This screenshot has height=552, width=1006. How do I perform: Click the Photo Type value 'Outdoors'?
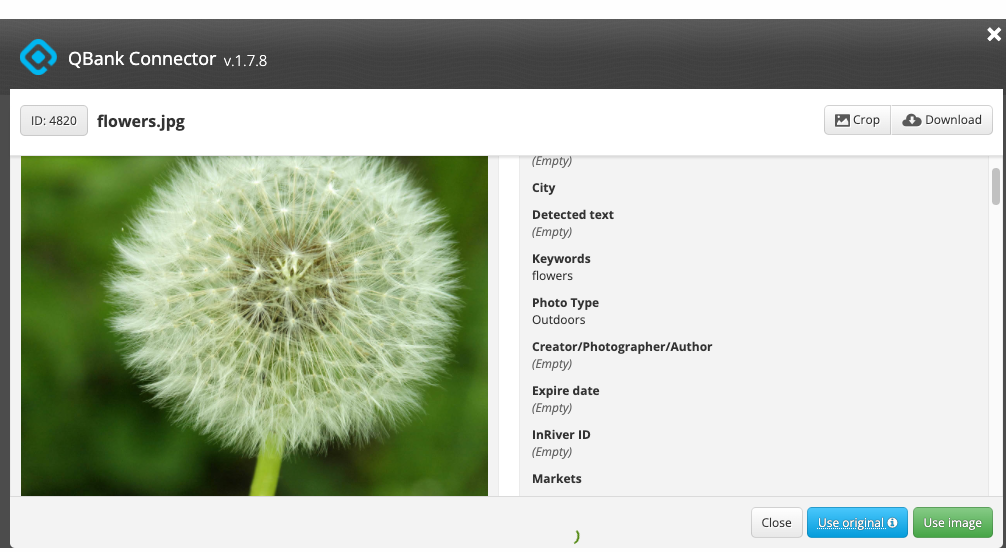pyautogui.click(x=558, y=320)
